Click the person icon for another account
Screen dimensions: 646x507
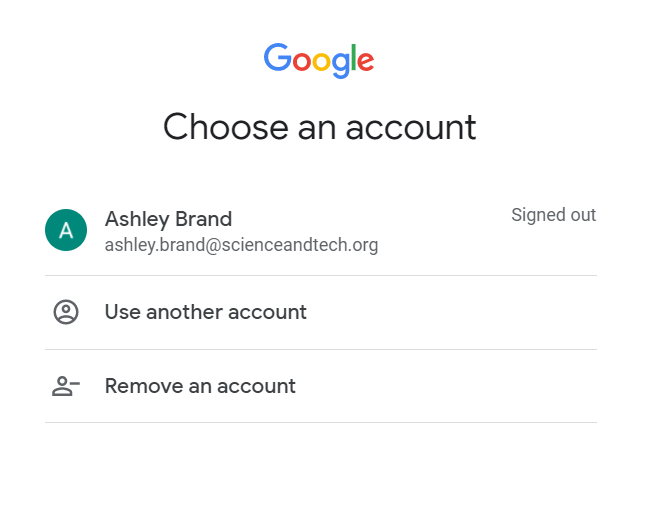click(x=66, y=312)
